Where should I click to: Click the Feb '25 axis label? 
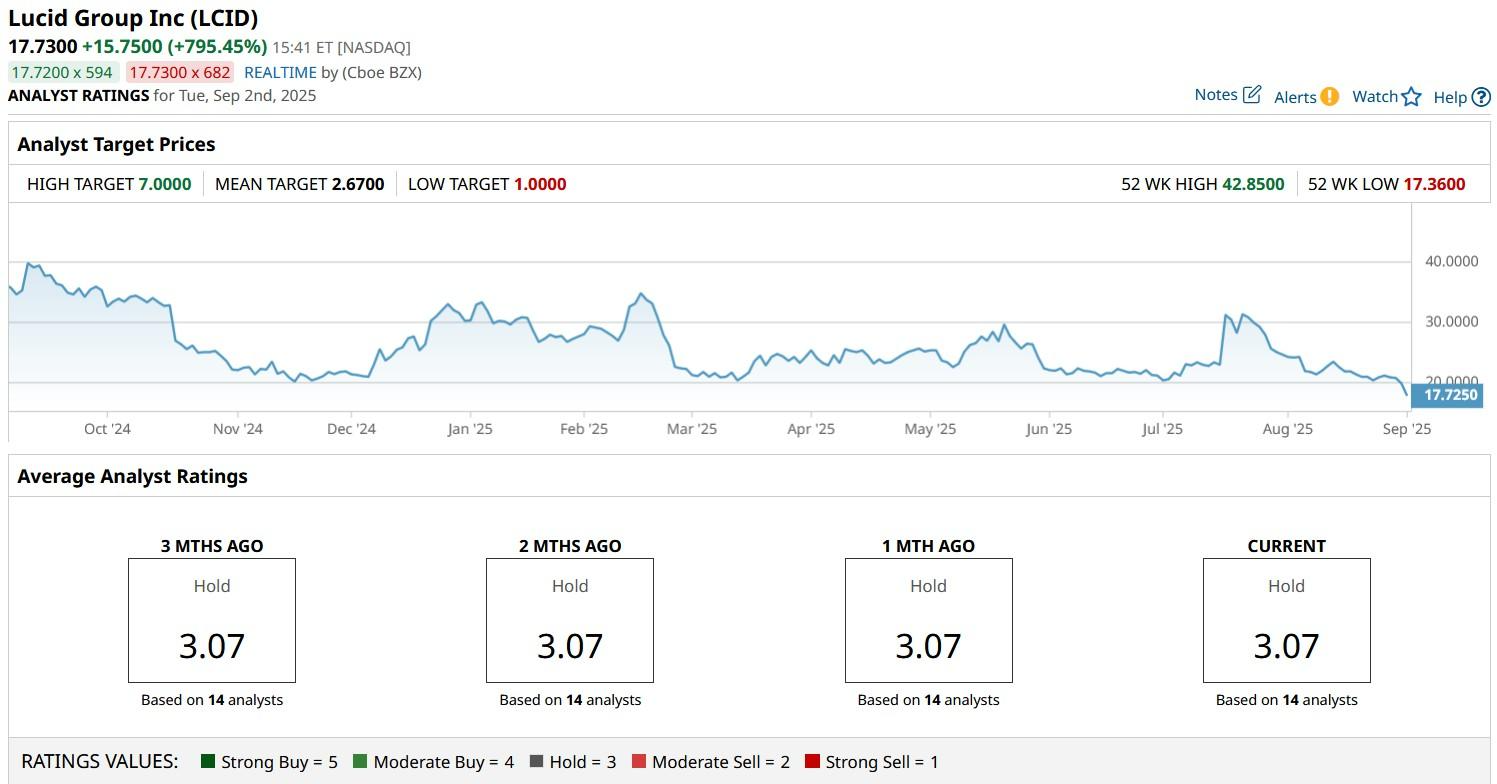tap(584, 429)
